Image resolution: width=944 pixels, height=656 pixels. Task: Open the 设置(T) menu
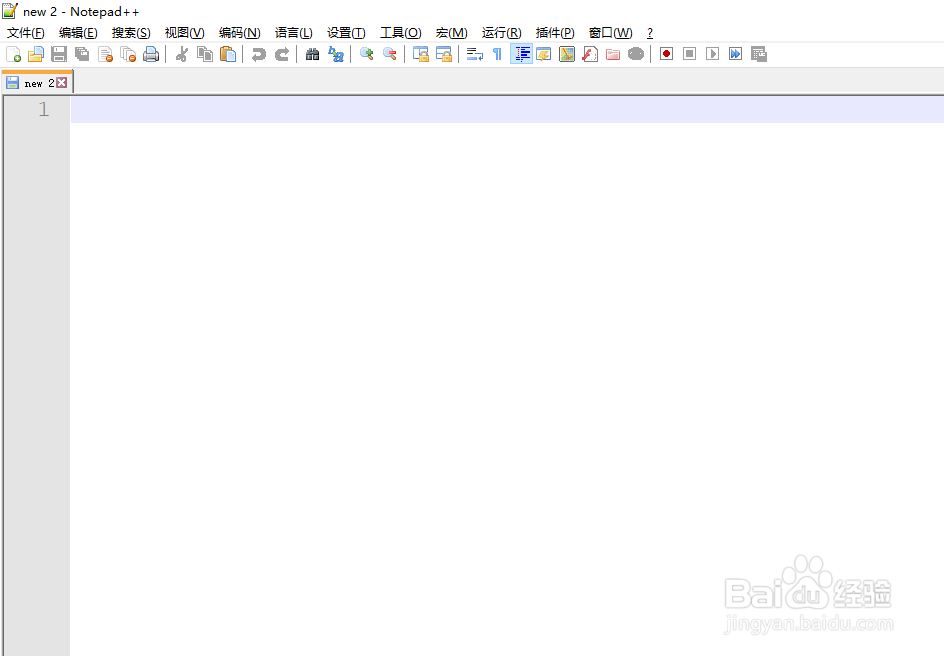346,32
